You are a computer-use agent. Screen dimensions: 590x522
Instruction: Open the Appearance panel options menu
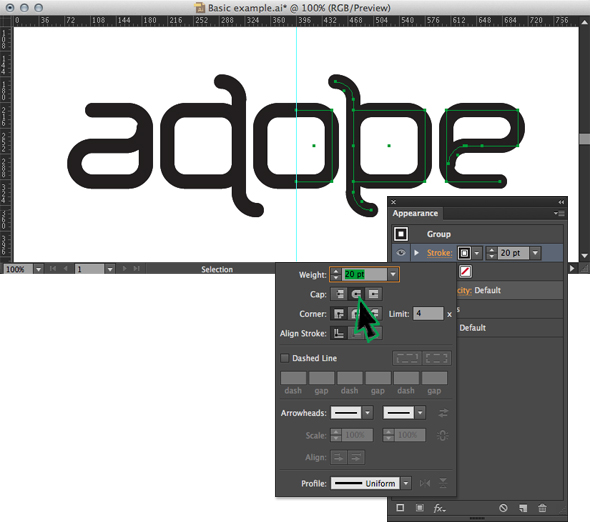click(x=559, y=213)
